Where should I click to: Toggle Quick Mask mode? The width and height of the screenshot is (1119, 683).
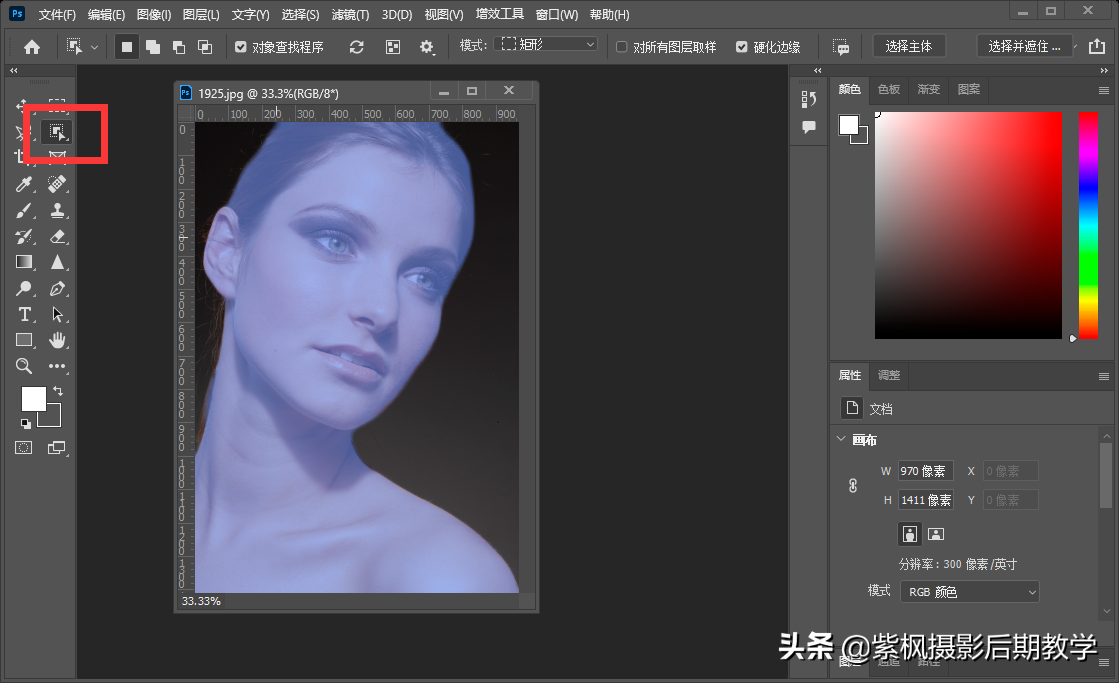click(x=24, y=447)
